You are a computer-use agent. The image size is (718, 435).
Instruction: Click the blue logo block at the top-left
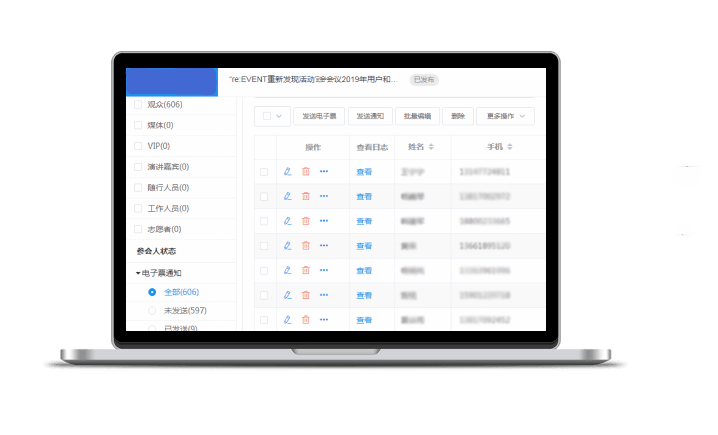[172, 82]
